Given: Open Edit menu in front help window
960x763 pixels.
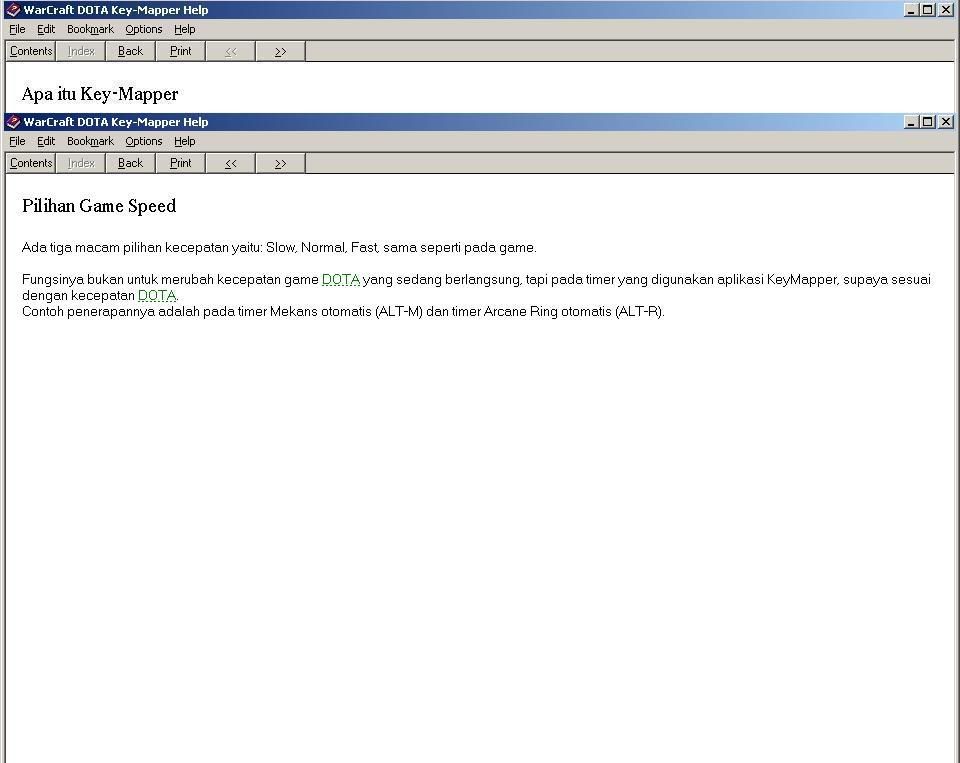Looking at the screenshot, I should pyautogui.click(x=46, y=141).
